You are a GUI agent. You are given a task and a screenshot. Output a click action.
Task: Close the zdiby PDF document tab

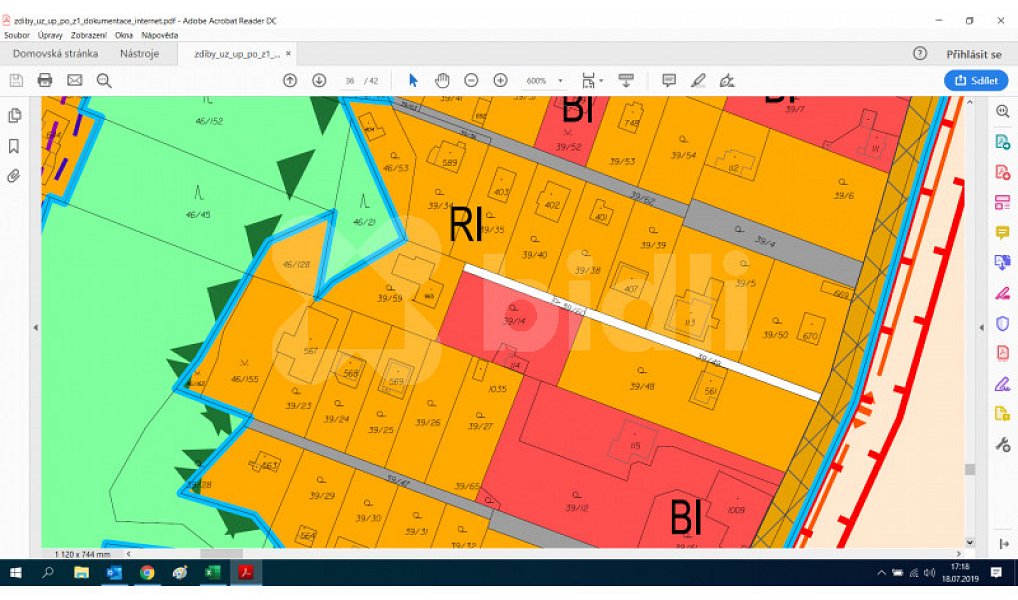click(x=288, y=54)
